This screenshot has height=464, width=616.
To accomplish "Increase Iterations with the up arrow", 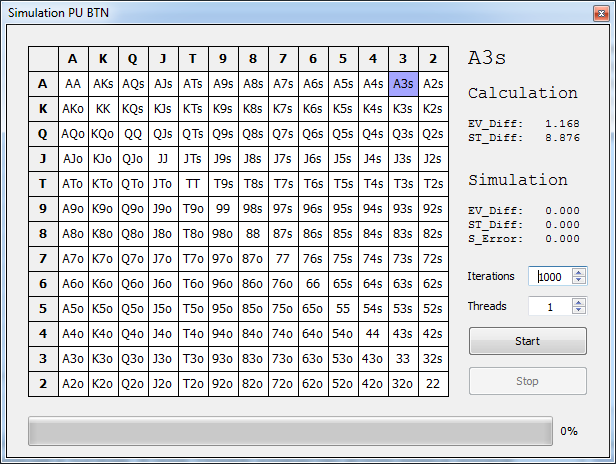I will 579,273.
